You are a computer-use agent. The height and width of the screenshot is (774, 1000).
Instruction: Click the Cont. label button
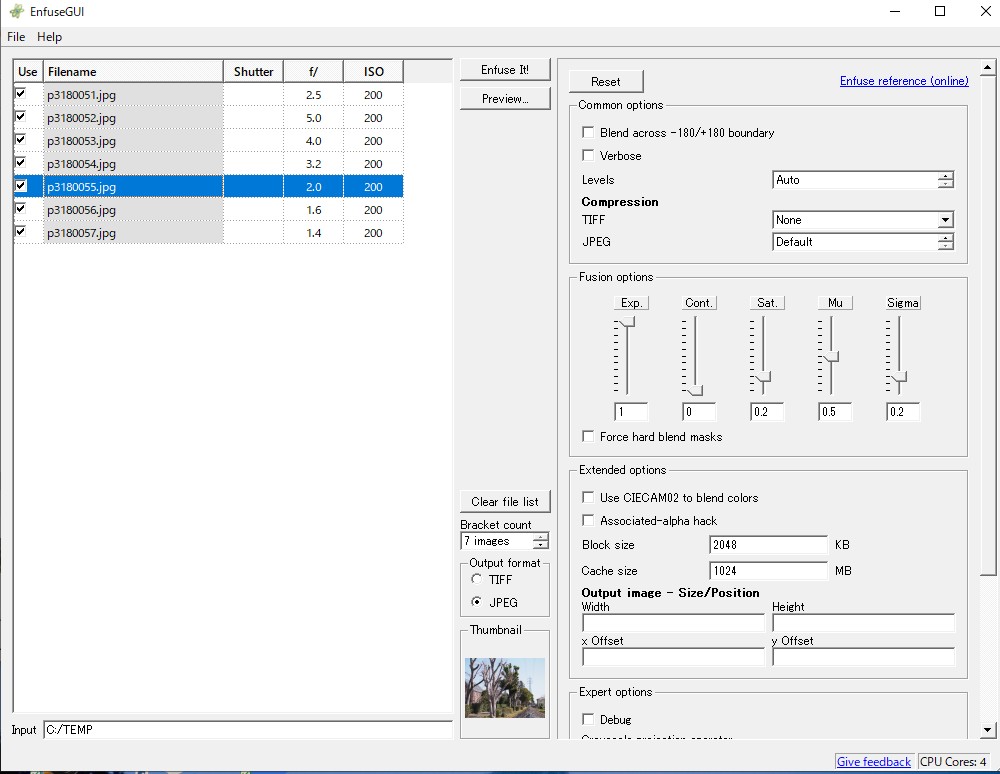(x=699, y=303)
